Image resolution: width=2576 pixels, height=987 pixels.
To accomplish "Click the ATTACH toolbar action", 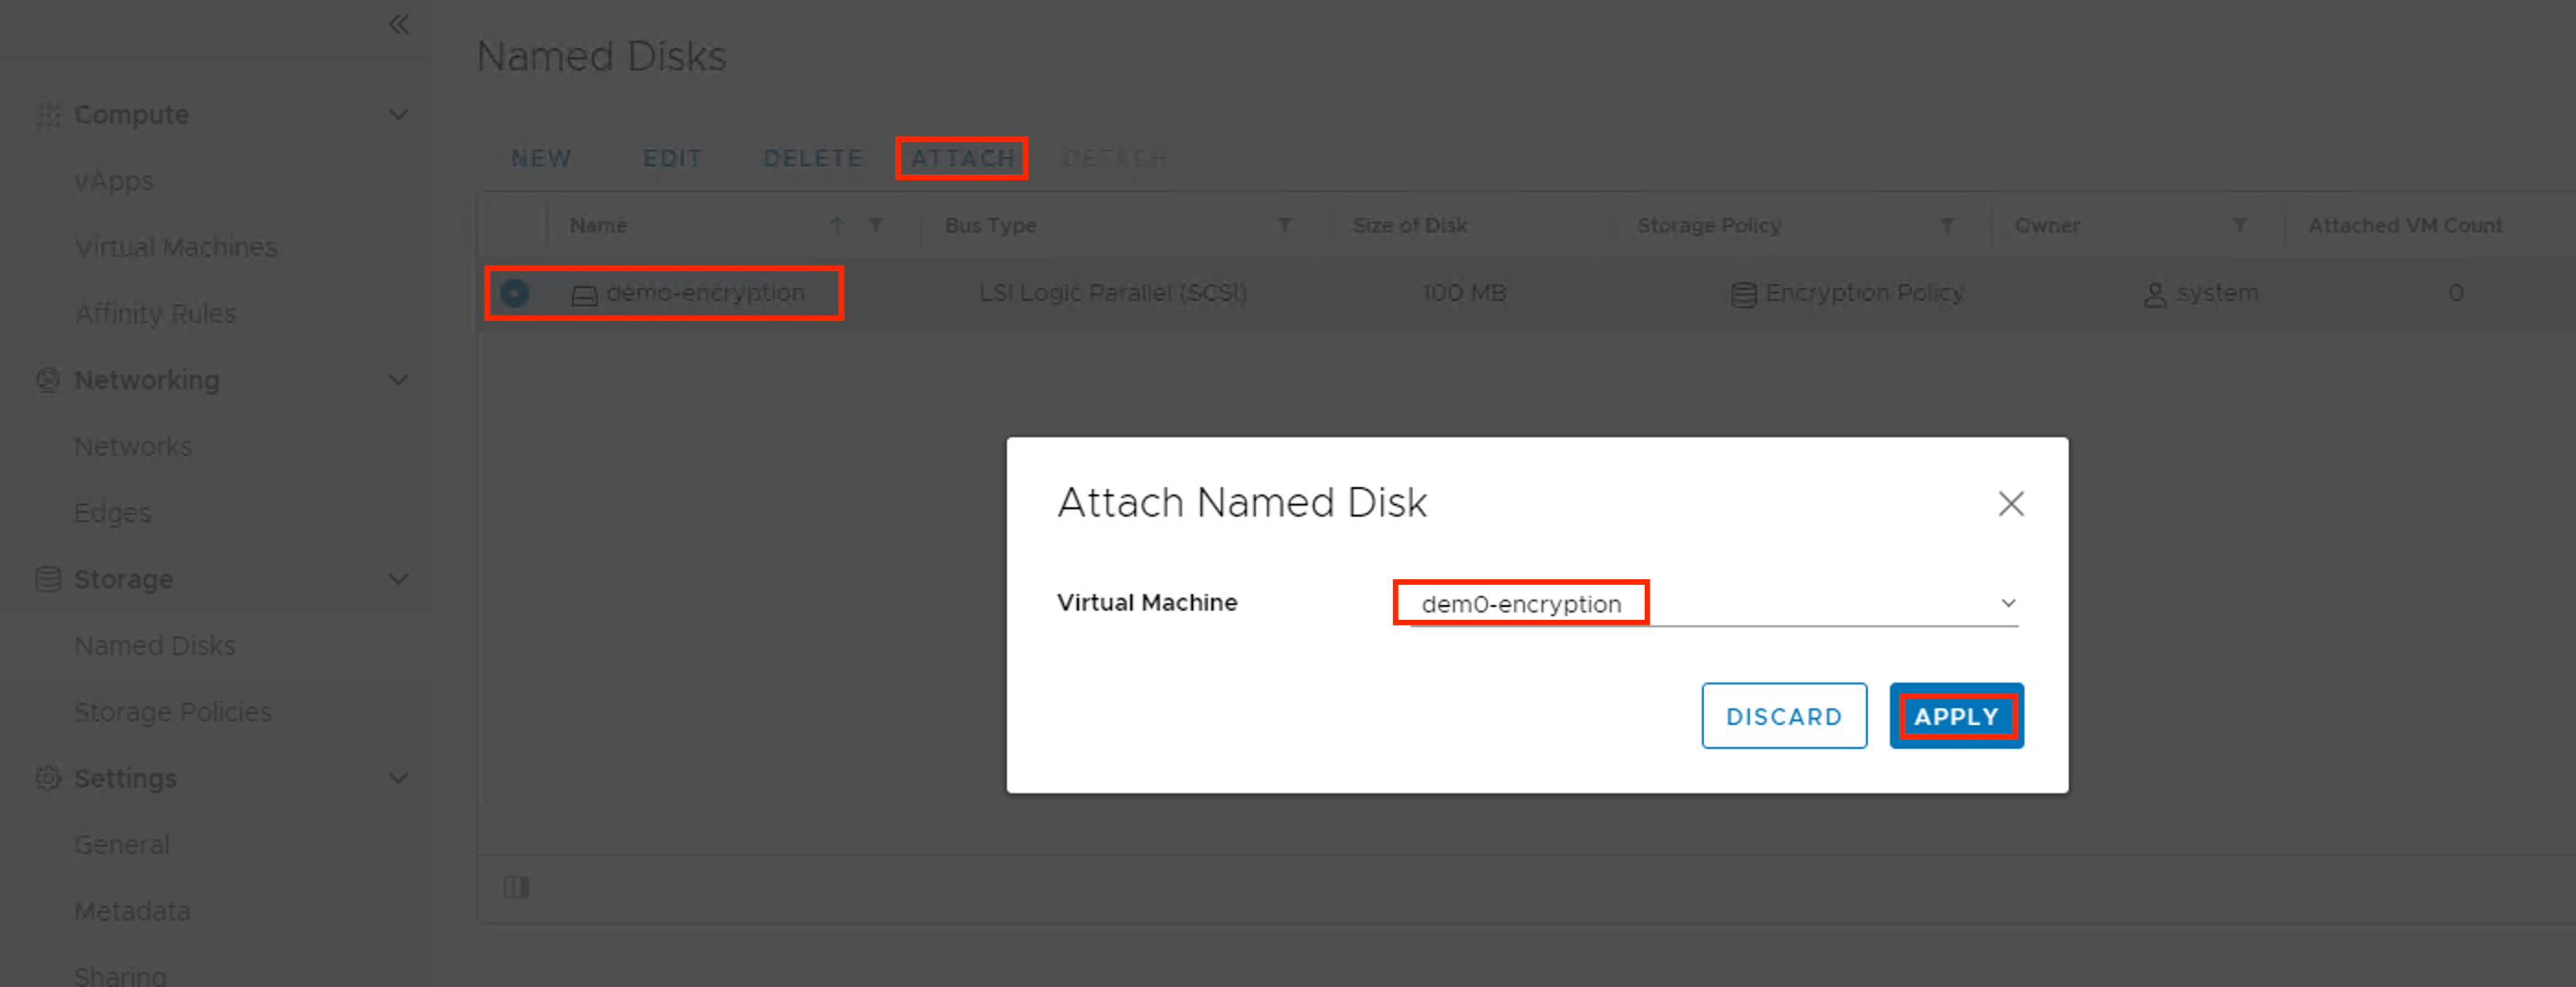I will tap(962, 158).
